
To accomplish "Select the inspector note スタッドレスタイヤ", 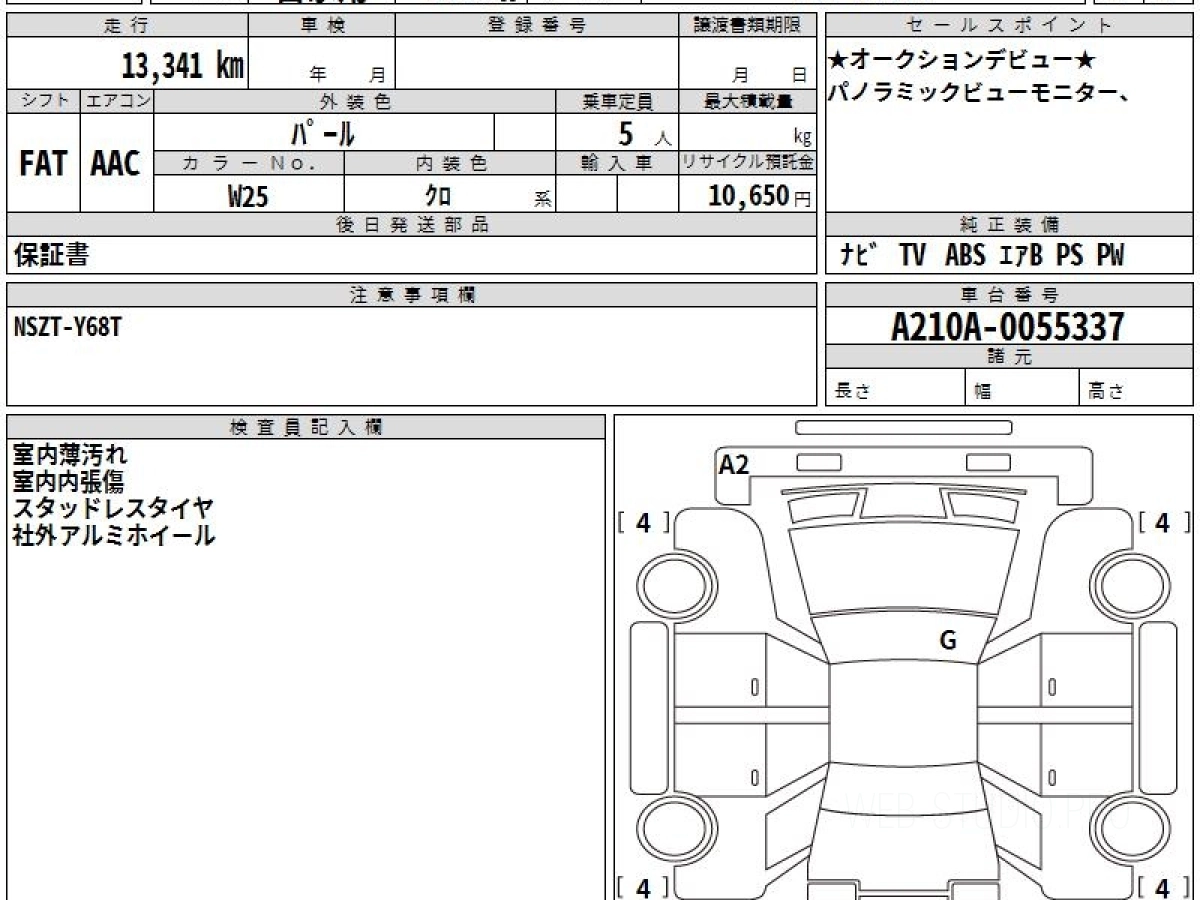I will [113, 508].
